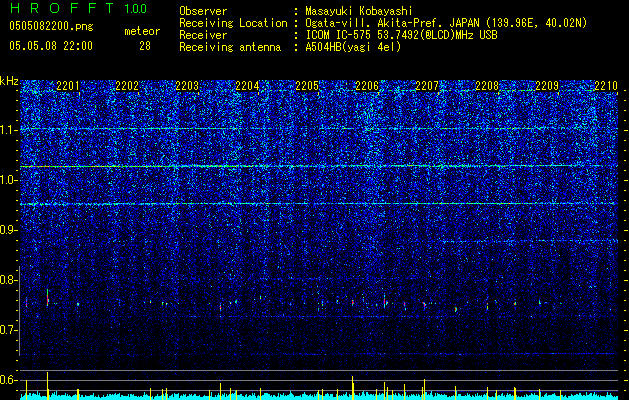Click the 1.1 kHz axis label
The image size is (629, 400).
pyautogui.click(x=8, y=130)
